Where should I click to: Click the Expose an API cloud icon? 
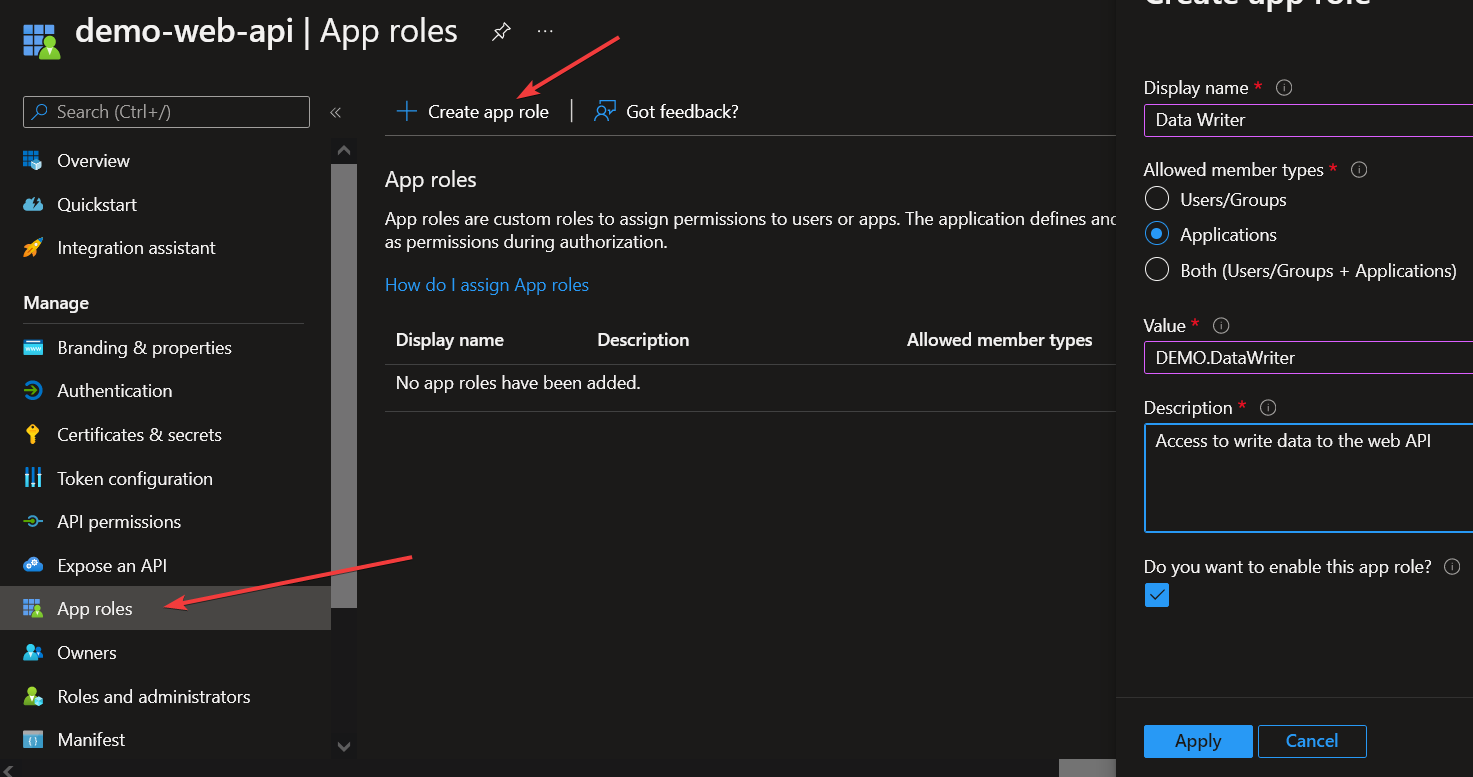33,566
